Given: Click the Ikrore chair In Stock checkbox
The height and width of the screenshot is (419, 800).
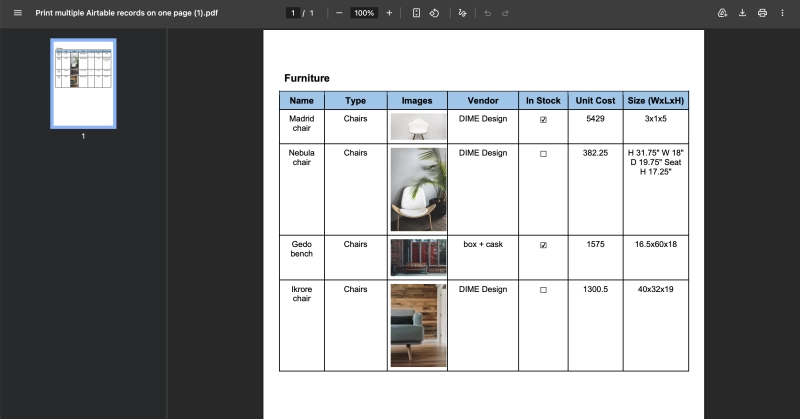Looking at the screenshot, I should 543,290.
